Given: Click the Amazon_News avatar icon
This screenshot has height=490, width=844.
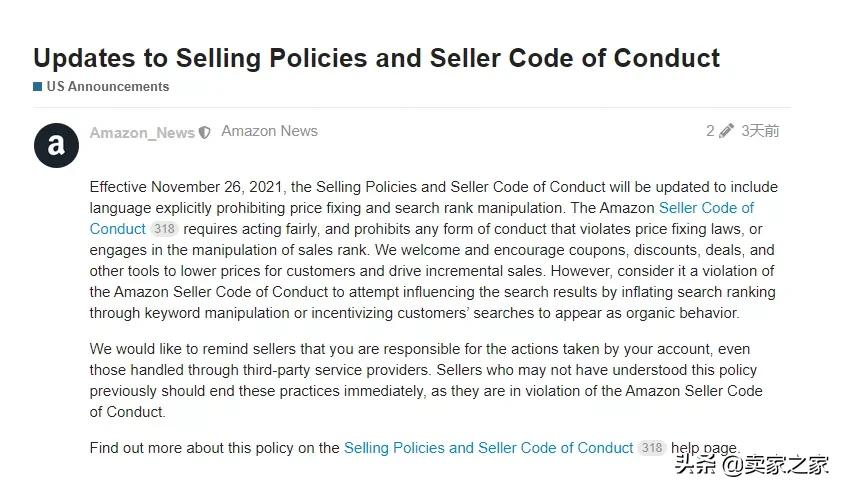Looking at the screenshot, I should coord(56,145).
